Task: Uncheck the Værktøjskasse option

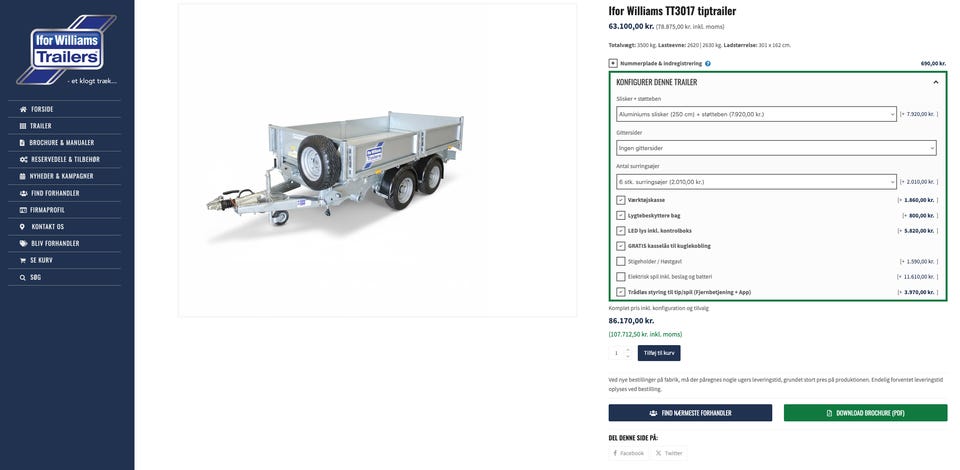Action: click(x=621, y=200)
